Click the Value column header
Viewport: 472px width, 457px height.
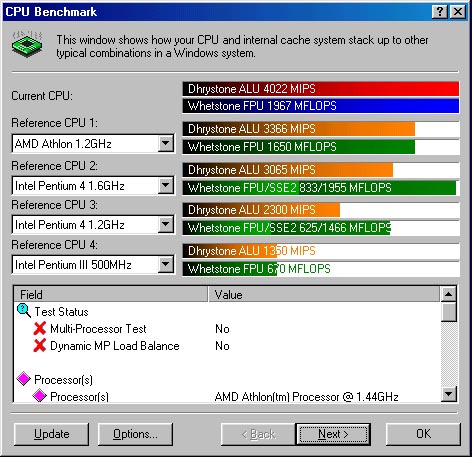pos(324,294)
